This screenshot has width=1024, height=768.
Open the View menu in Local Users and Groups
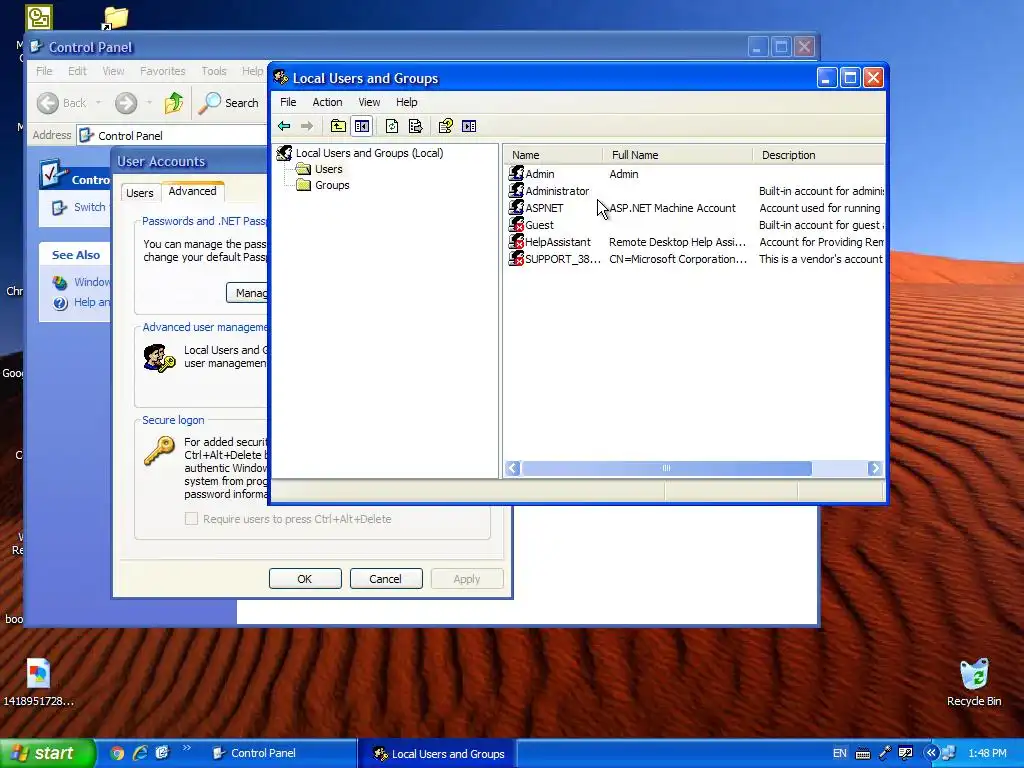[x=369, y=102]
